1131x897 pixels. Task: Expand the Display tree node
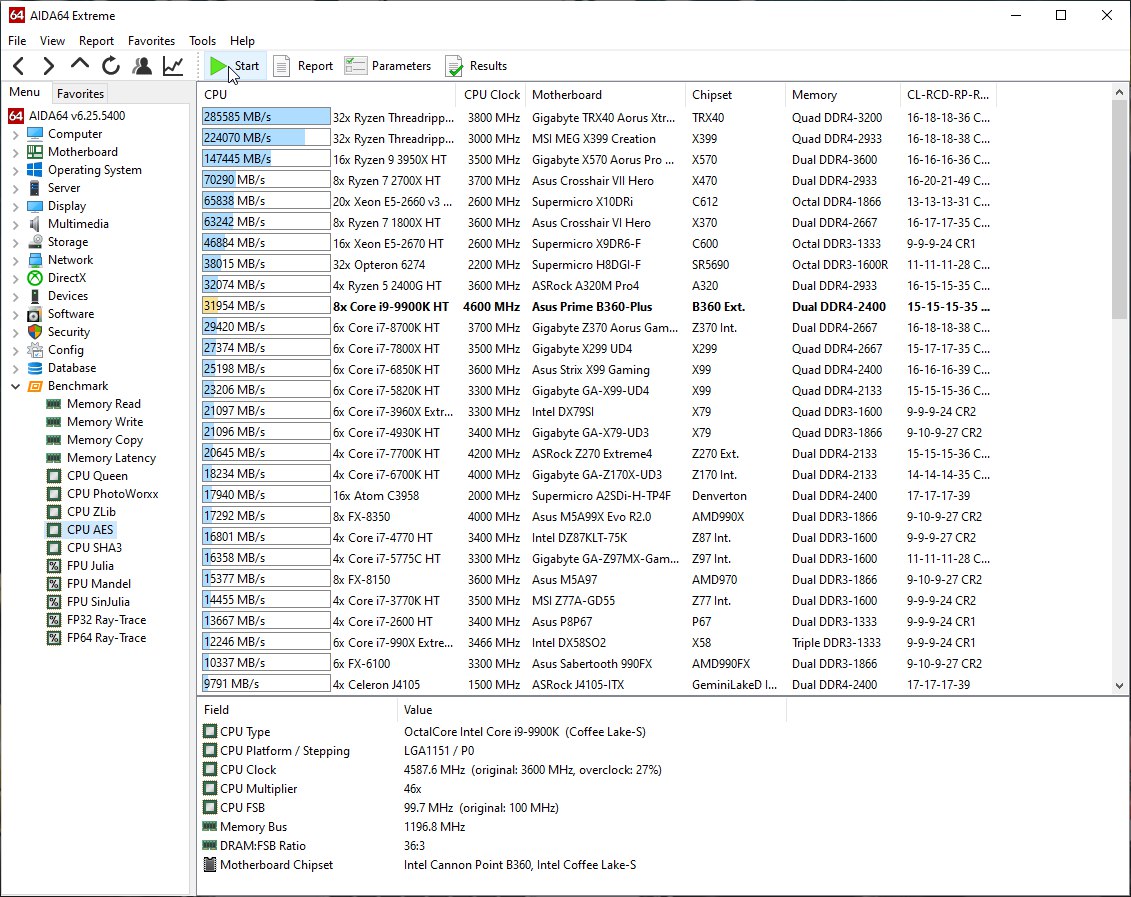tap(16, 206)
